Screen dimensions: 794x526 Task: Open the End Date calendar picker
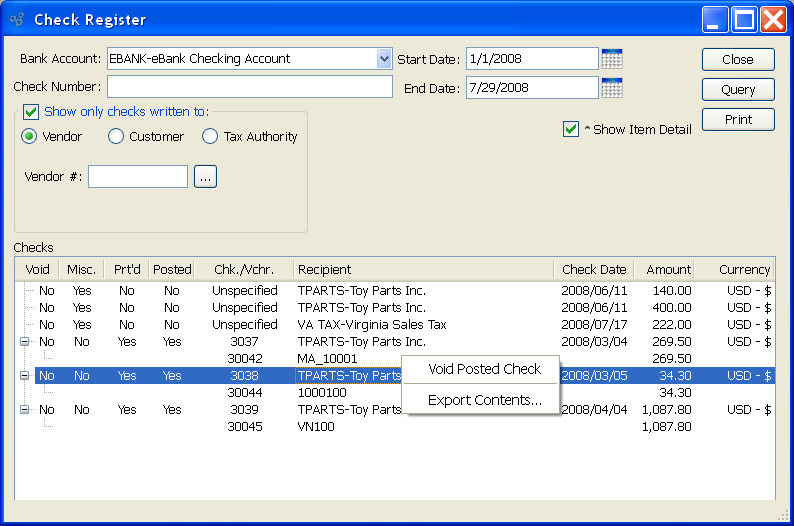612,88
